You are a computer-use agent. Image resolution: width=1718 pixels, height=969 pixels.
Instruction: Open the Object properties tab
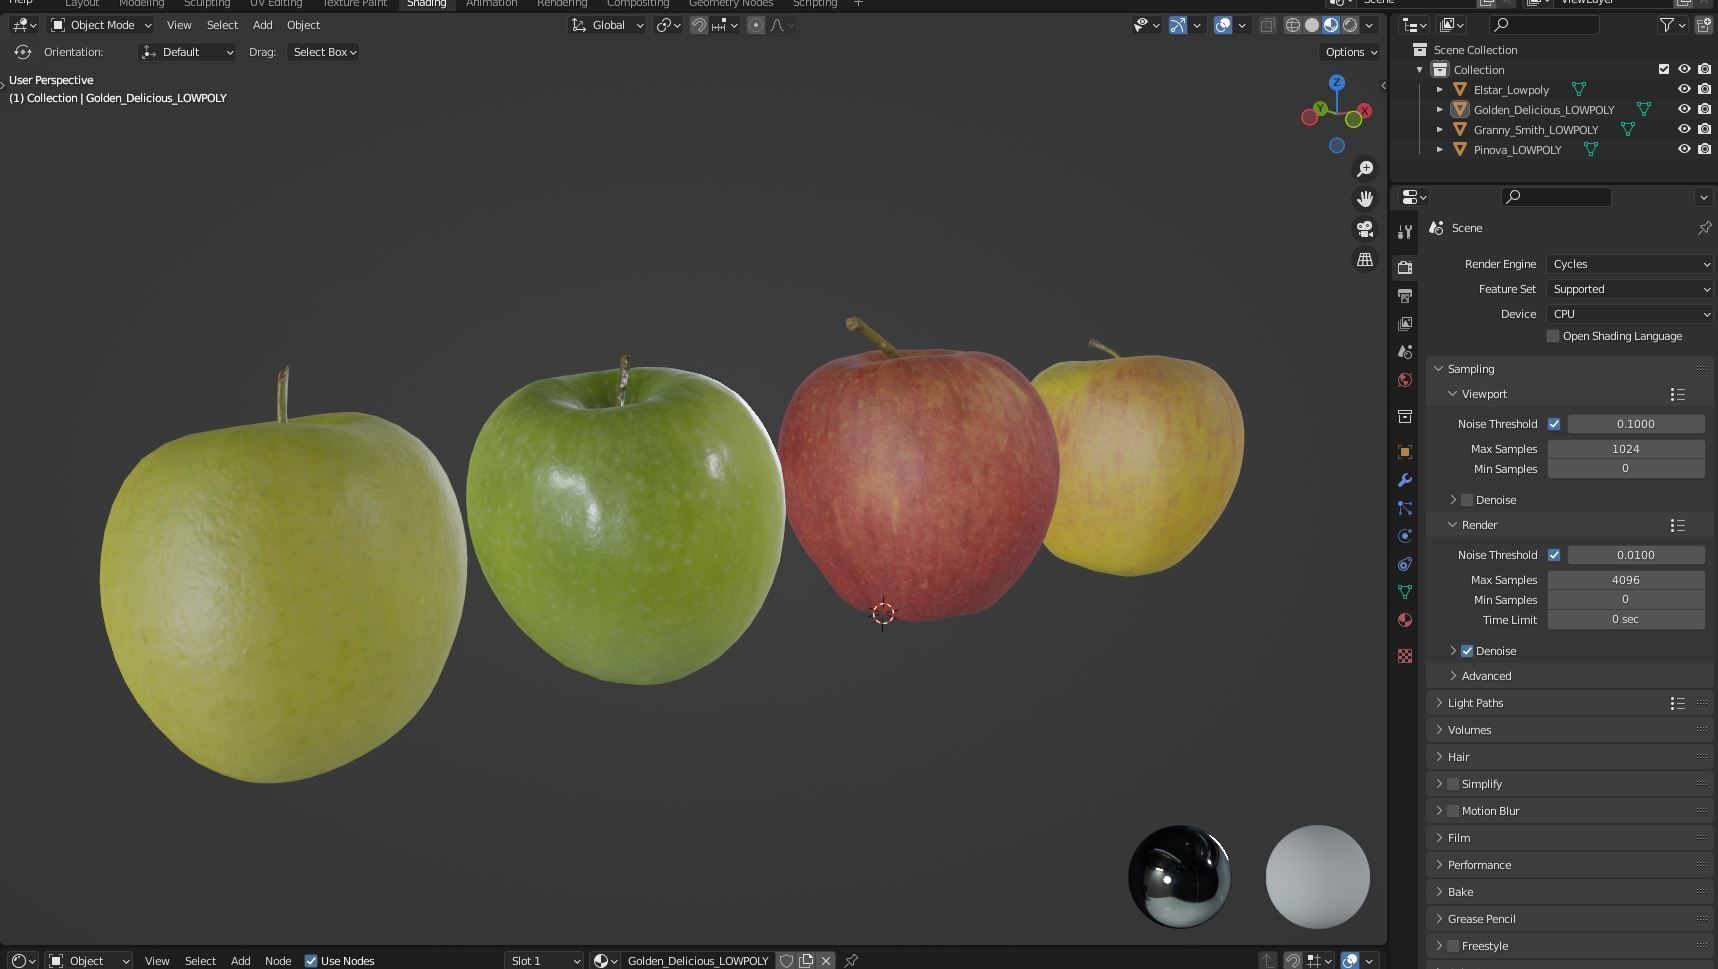click(x=1405, y=451)
